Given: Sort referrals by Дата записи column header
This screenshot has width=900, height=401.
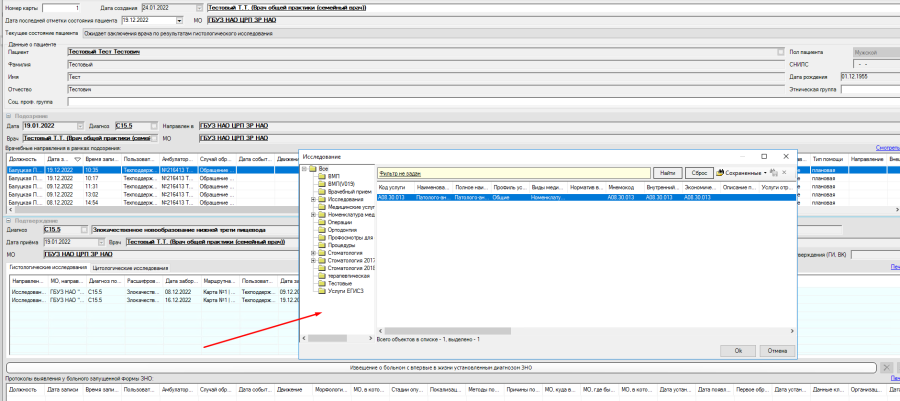Looking at the screenshot, I should click(64, 159).
